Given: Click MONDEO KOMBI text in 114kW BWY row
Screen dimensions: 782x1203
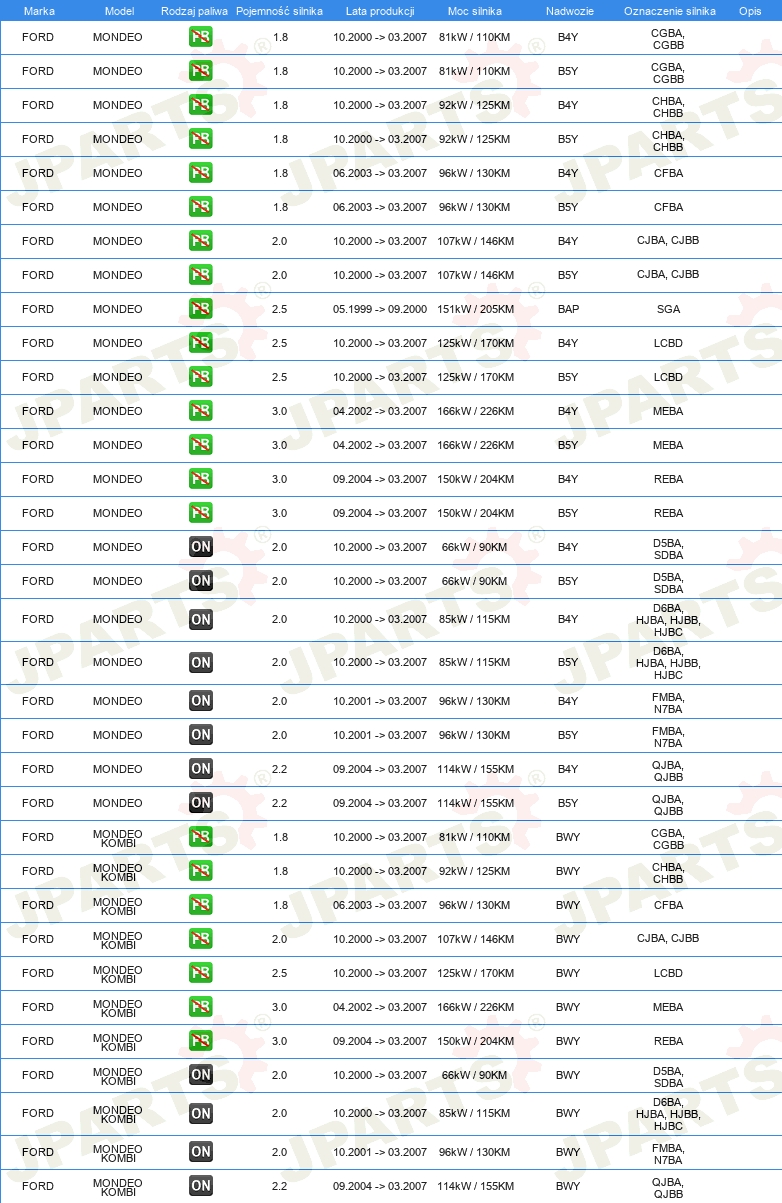Looking at the screenshot, I should point(118,1187).
